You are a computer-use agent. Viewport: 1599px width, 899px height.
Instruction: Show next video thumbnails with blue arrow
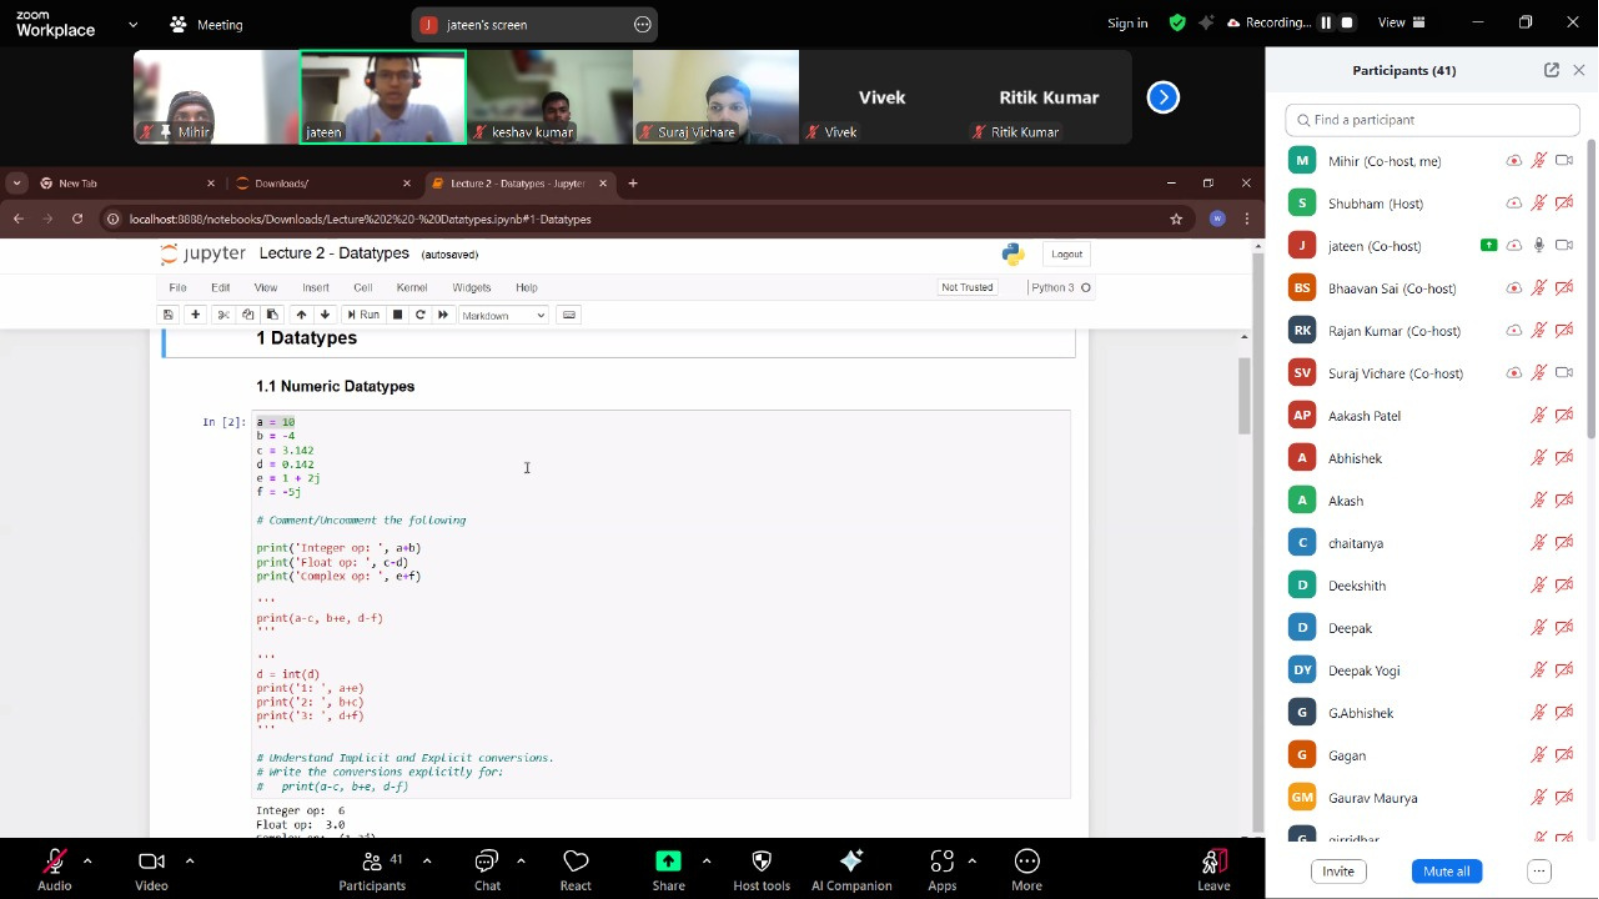point(1163,97)
